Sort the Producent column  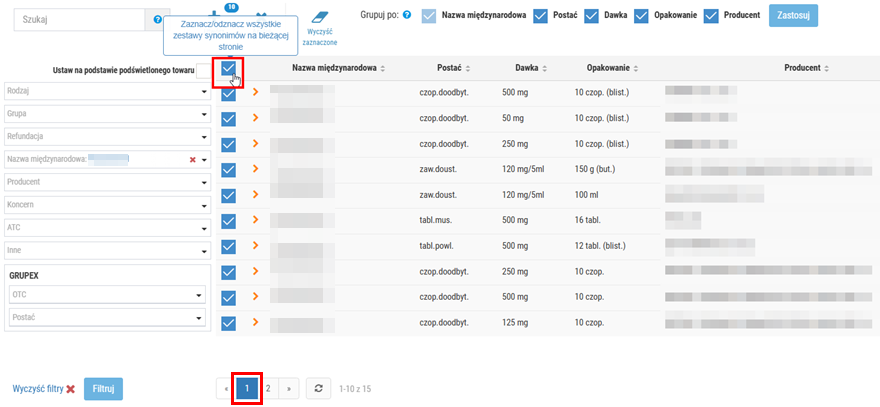tap(825, 68)
